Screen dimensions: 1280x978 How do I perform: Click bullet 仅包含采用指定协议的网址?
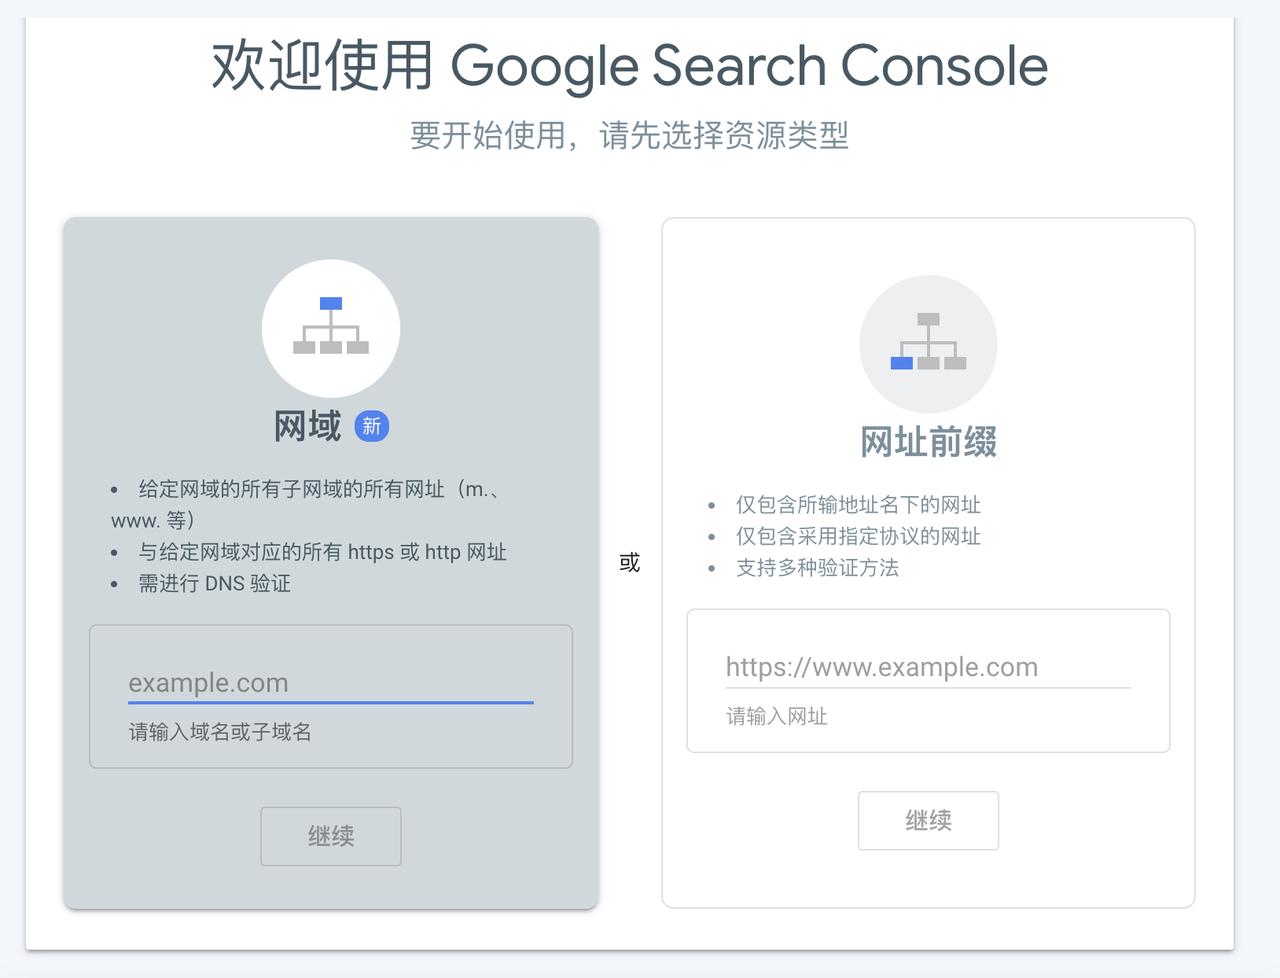[x=858, y=536]
